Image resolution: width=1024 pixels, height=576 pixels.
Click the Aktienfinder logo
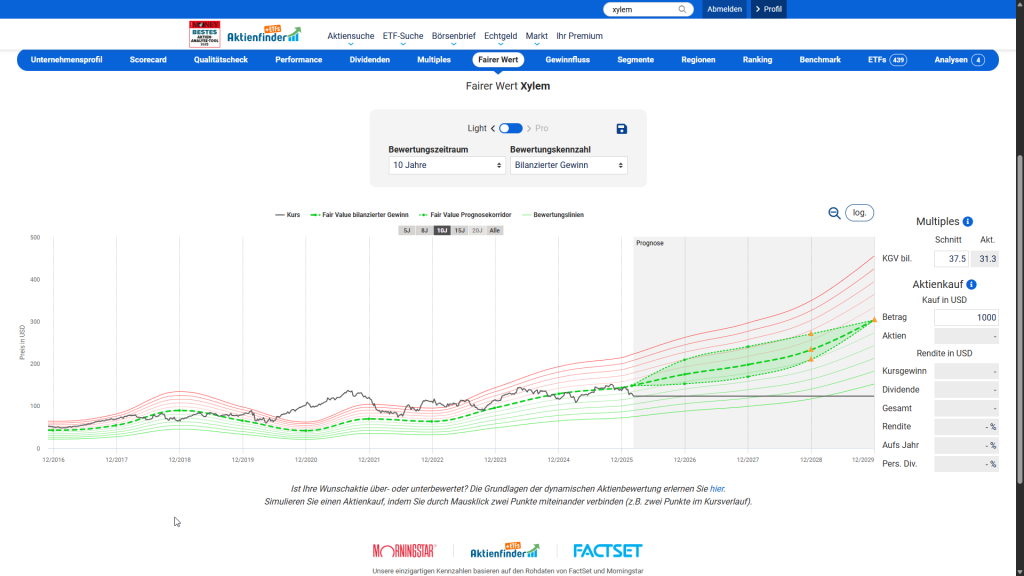point(263,35)
